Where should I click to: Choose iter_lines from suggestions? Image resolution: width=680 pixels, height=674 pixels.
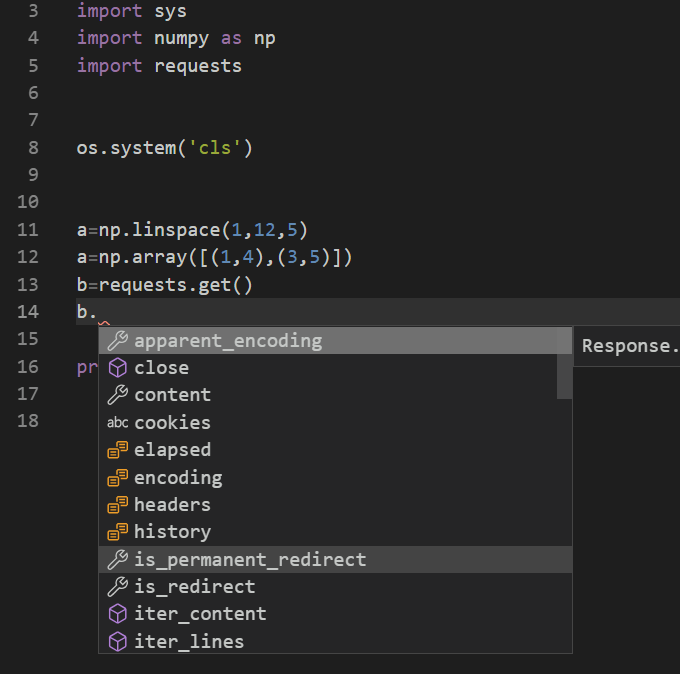pyautogui.click(x=335, y=641)
